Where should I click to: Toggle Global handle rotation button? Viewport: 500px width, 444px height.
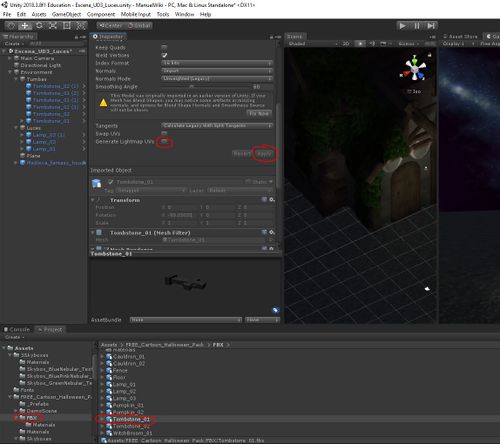tap(139, 25)
